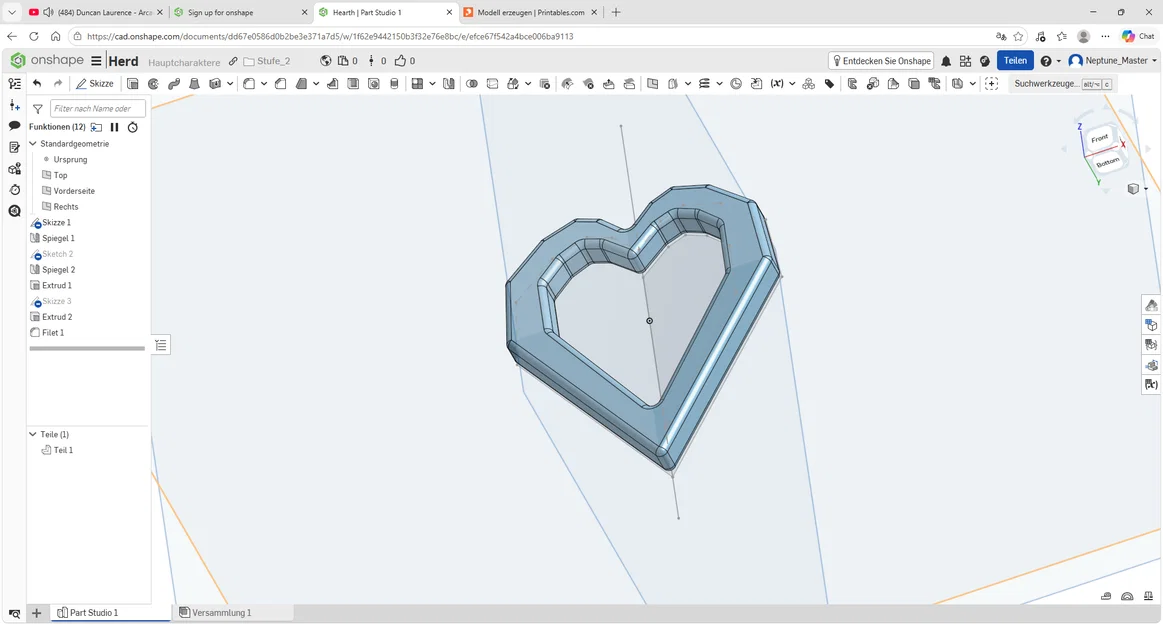The image size is (1163, 625).
Task: Select the Extrude tool in the toolbar
Action: point(133,84)
